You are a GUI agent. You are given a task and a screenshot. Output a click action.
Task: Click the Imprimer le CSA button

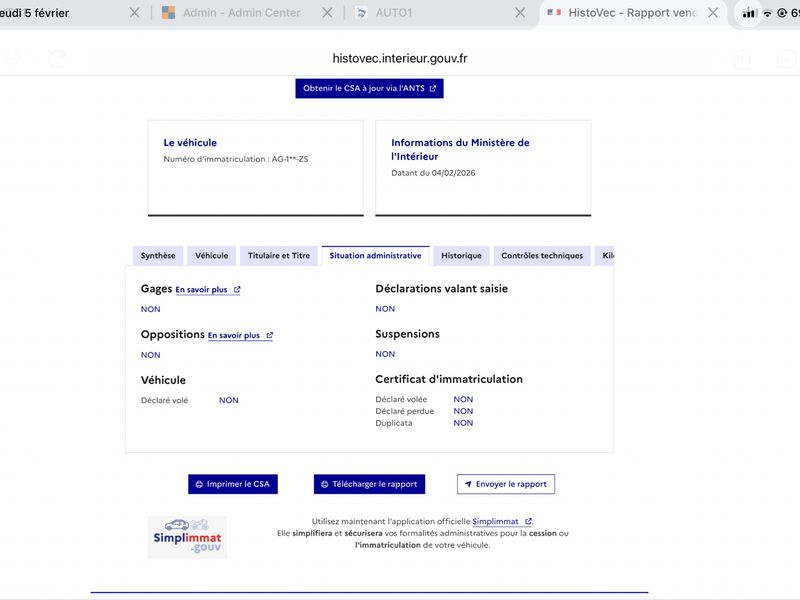(x=233, y=484)
